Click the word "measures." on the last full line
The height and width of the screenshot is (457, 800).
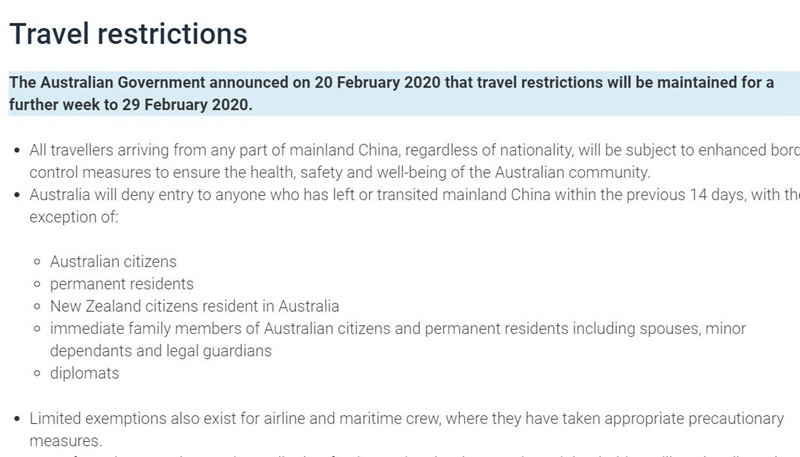click(66, 440)
